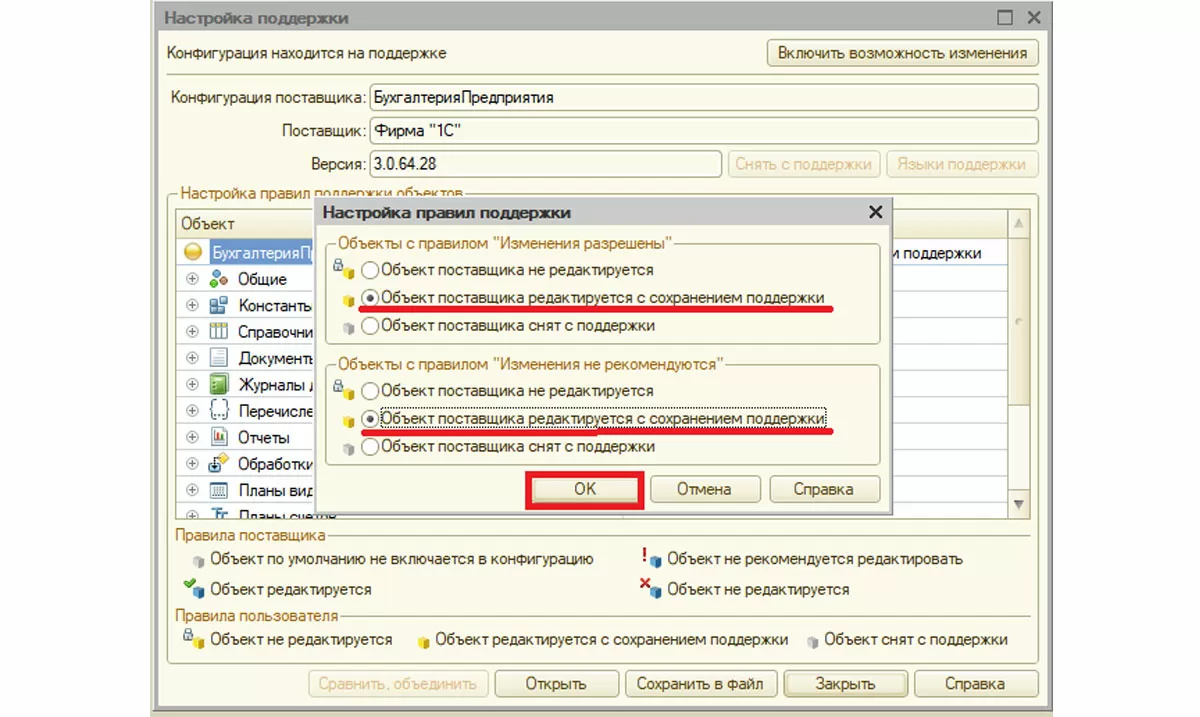Select 'снят с поддержки' under Изменения не рекомендуются
Screen dimensions: 1200x717
(371, 446)
